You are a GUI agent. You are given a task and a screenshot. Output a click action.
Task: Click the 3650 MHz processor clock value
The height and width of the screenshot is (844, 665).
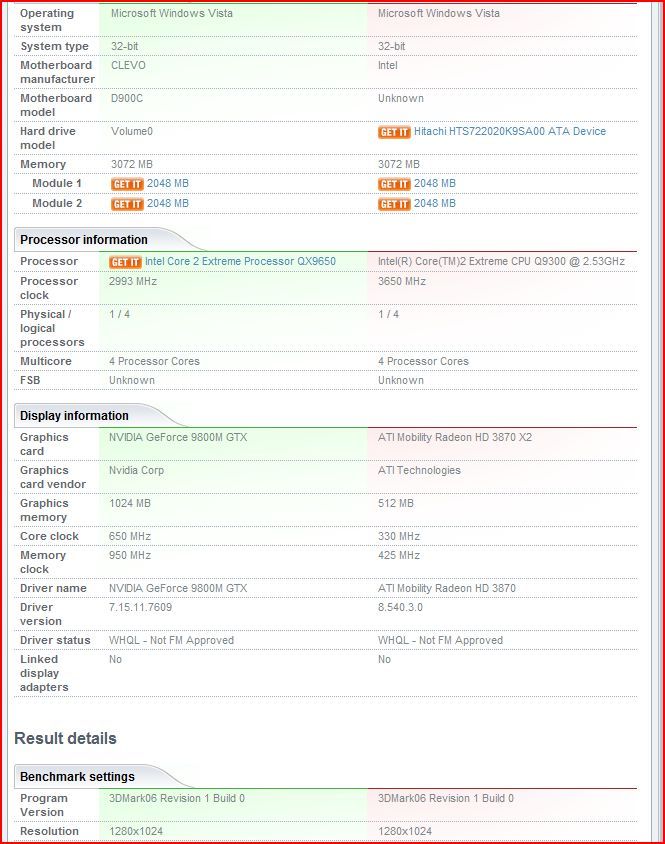[402, 281]
